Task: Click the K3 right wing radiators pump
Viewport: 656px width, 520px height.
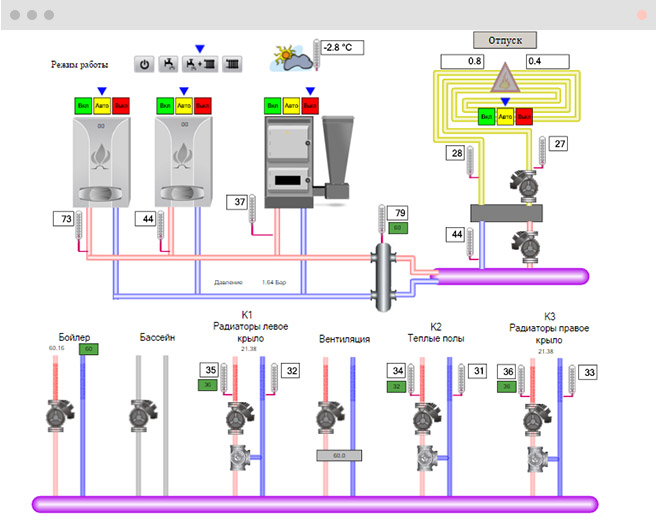Action: [x=537, y=420]
